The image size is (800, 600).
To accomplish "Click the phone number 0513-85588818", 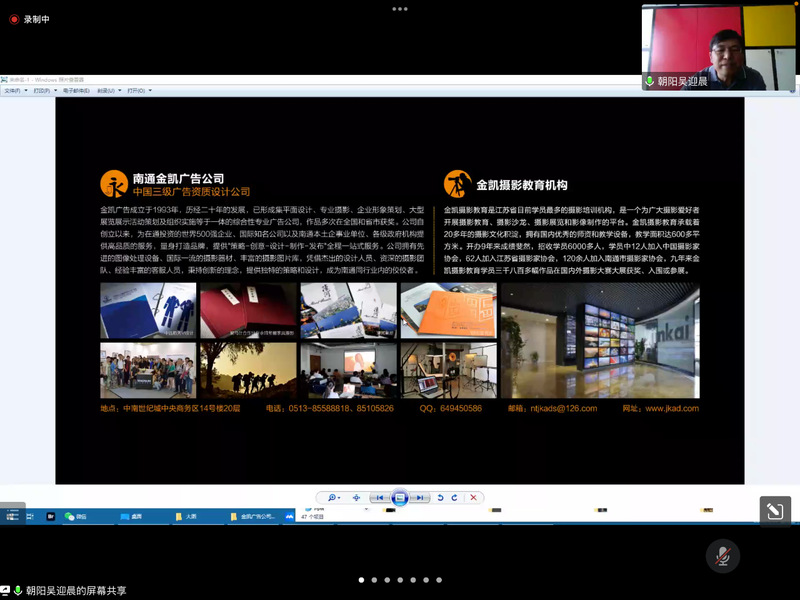I will click(319, 408).
